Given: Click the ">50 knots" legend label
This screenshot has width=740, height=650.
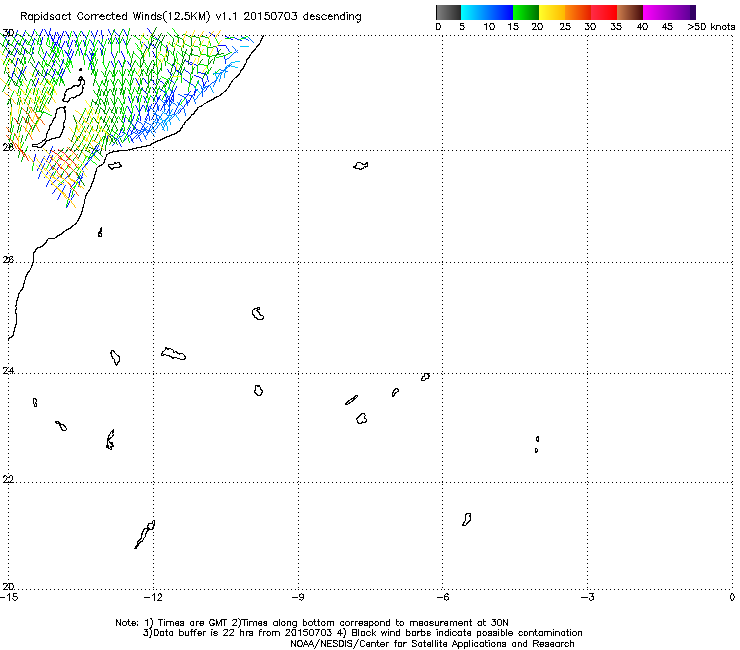Looking at the screenshot, I should pos(711,27).
